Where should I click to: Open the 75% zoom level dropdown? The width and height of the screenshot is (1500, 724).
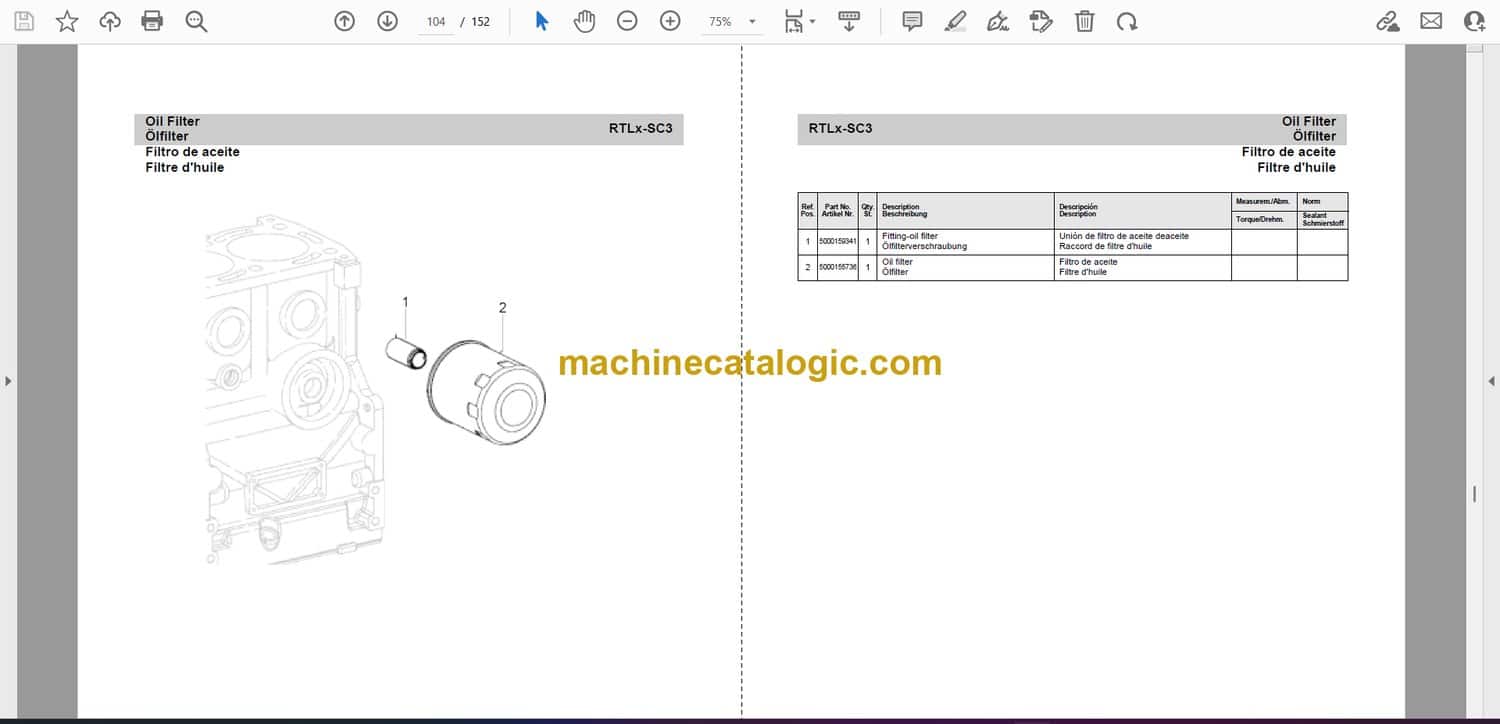coord(732,21)
